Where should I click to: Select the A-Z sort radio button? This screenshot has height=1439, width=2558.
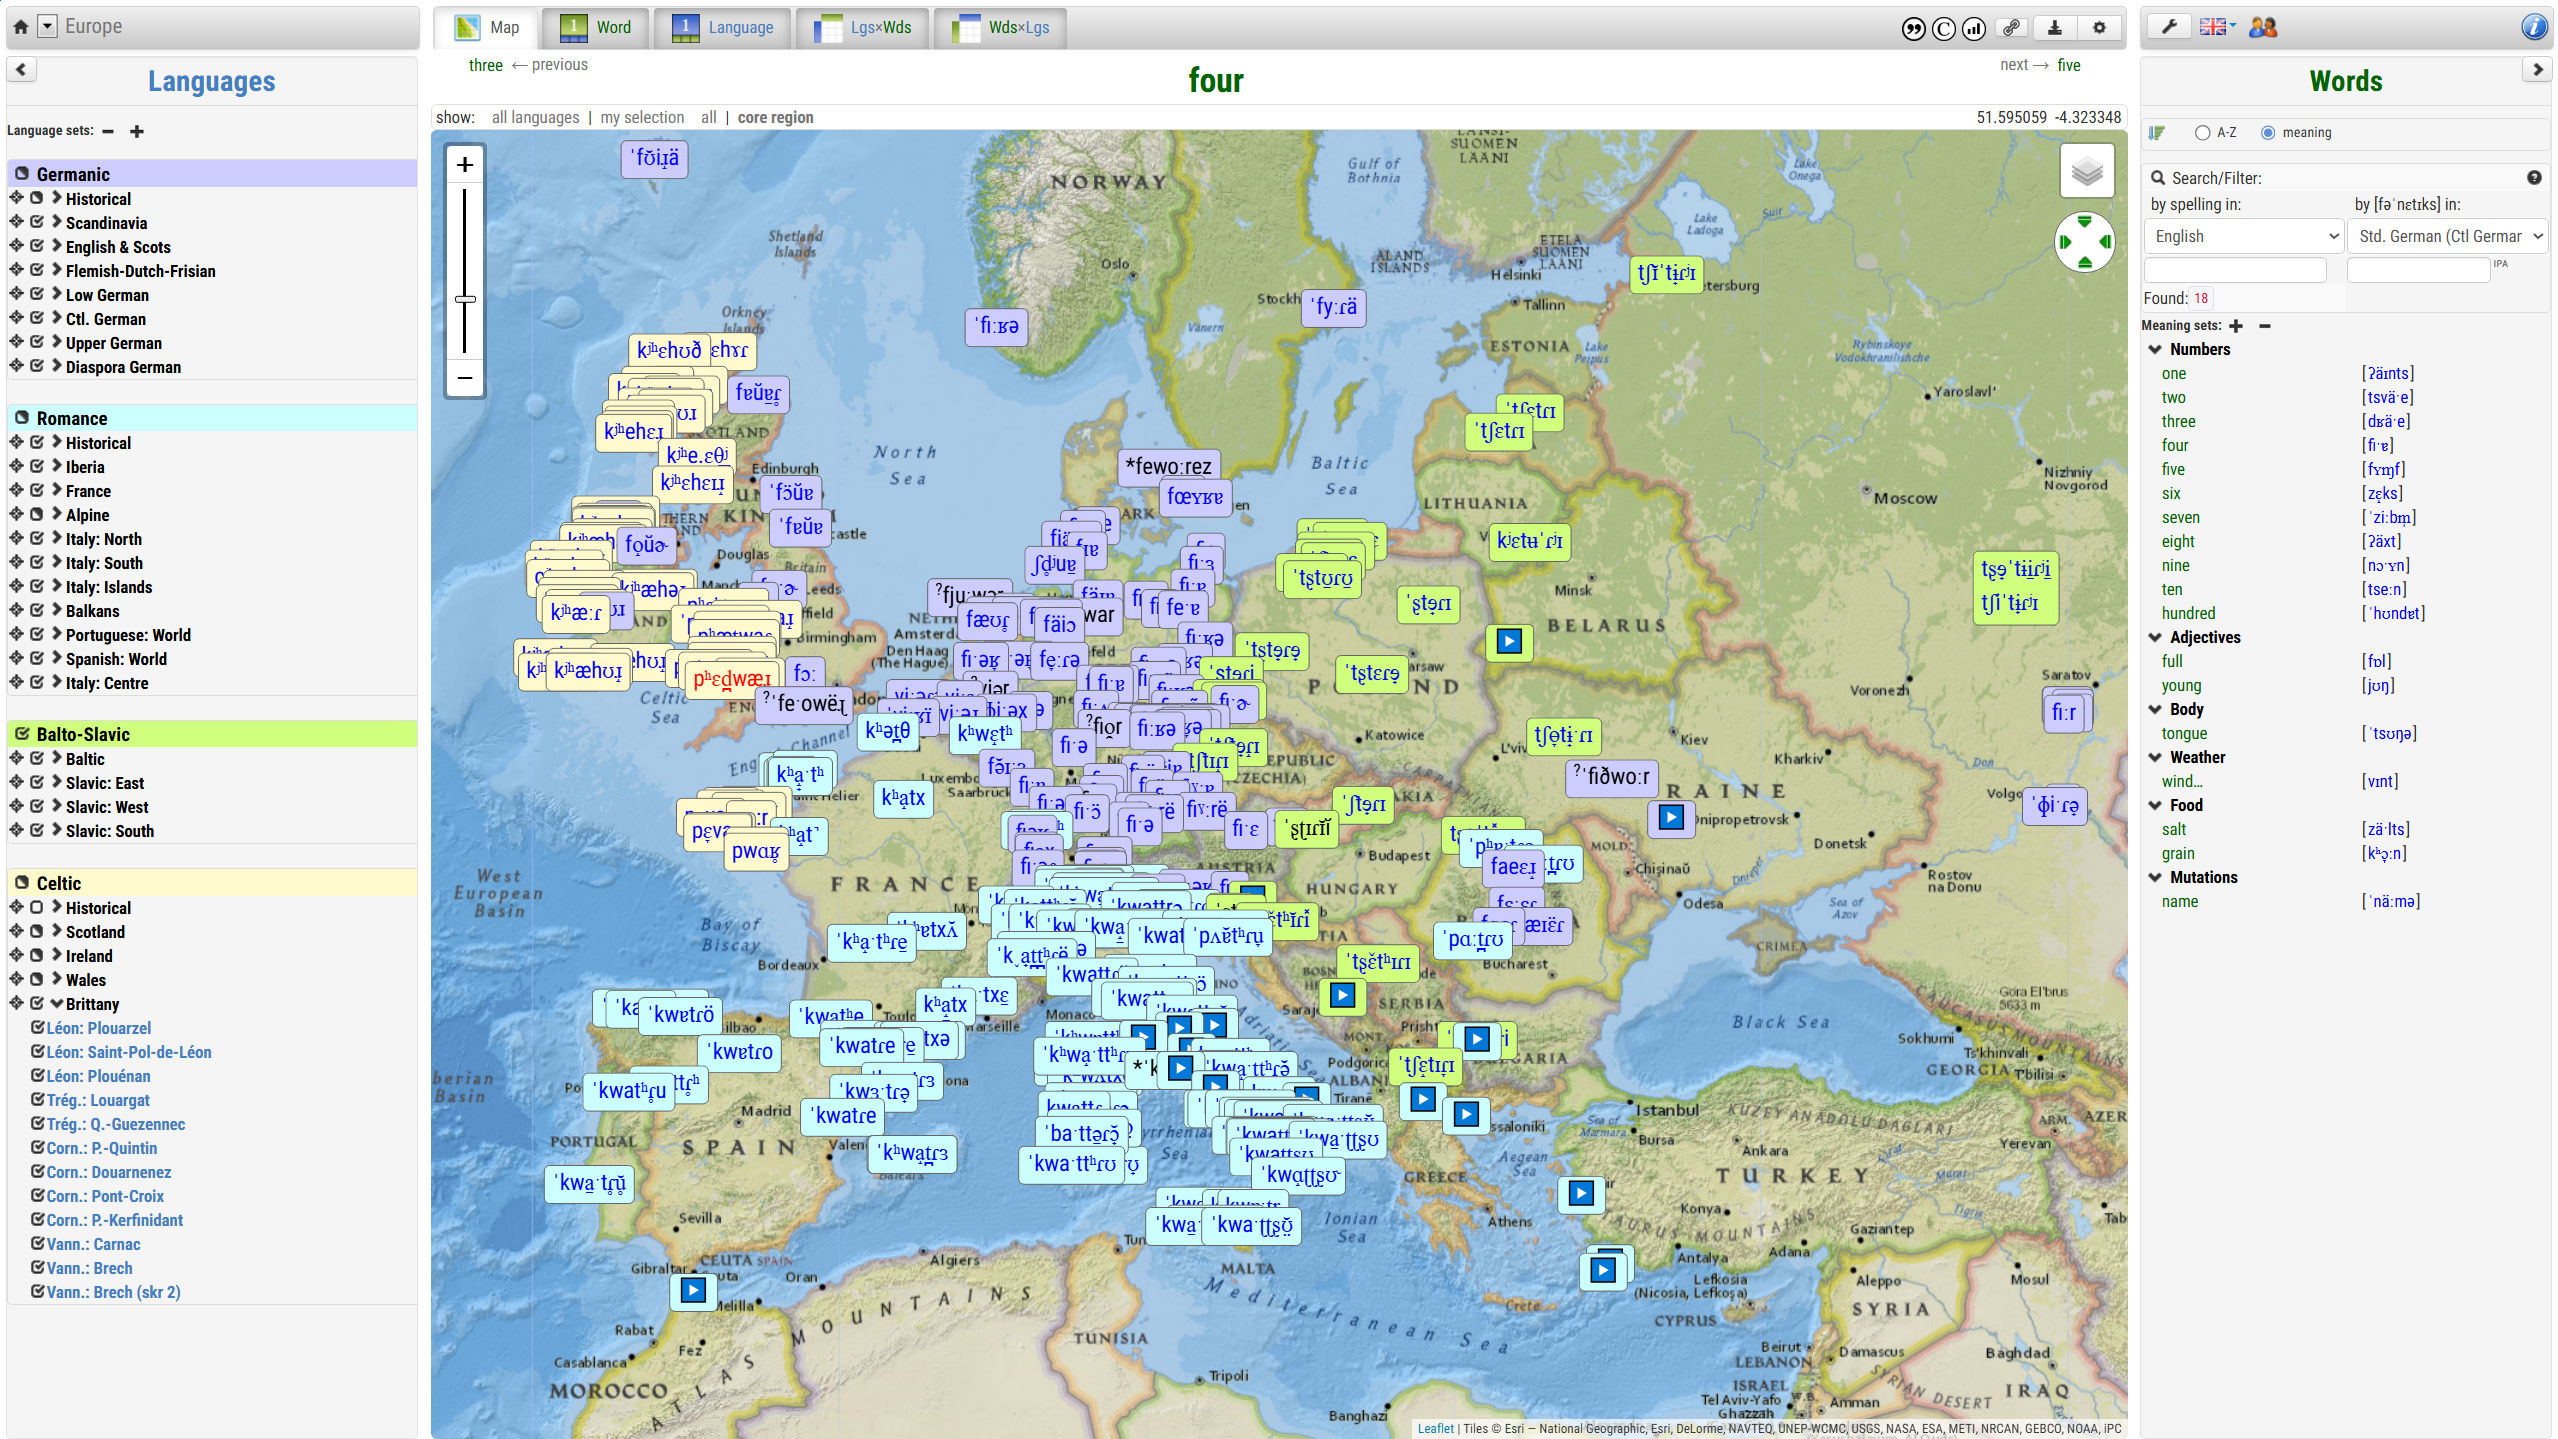(x=2202, y=132)
